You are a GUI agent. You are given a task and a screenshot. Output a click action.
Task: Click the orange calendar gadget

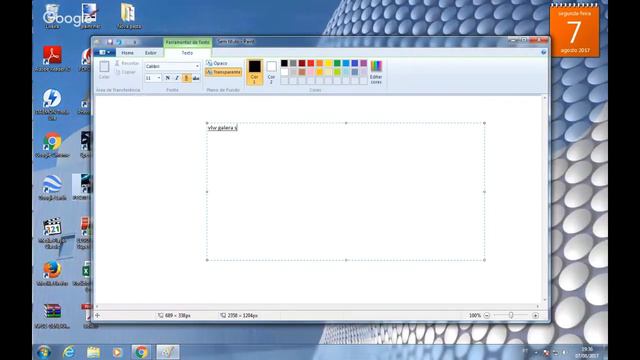574,31
